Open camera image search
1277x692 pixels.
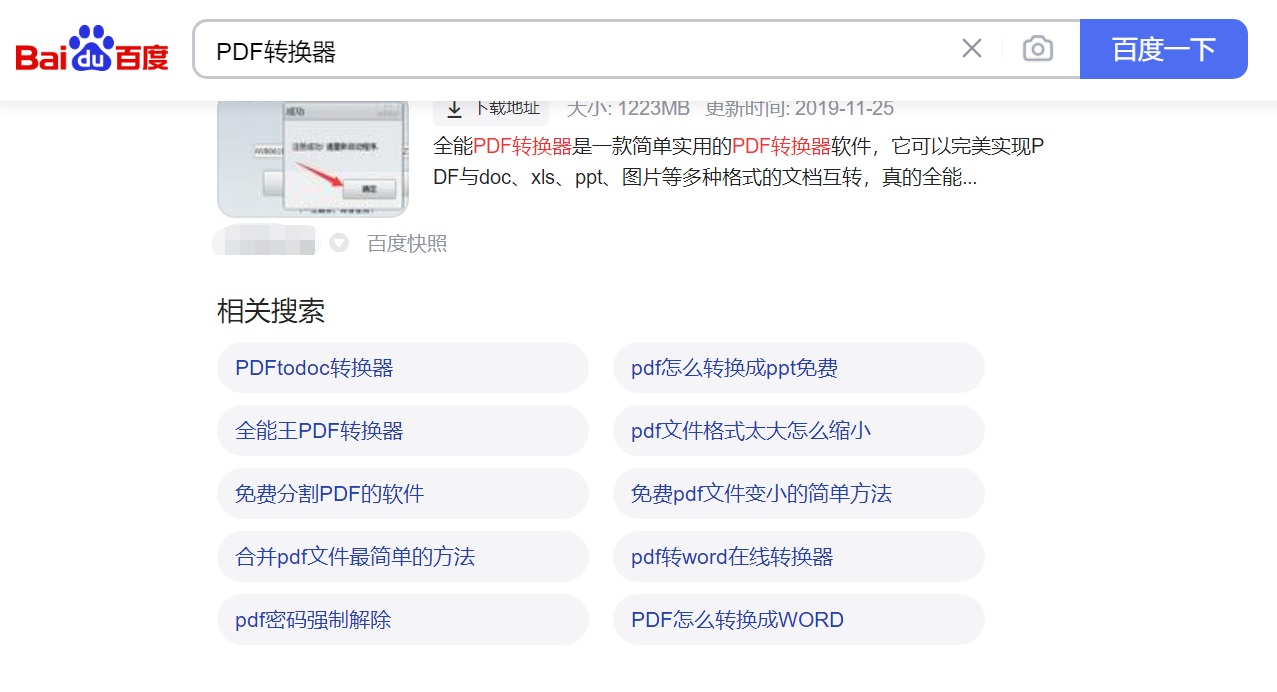(1038, 49)
